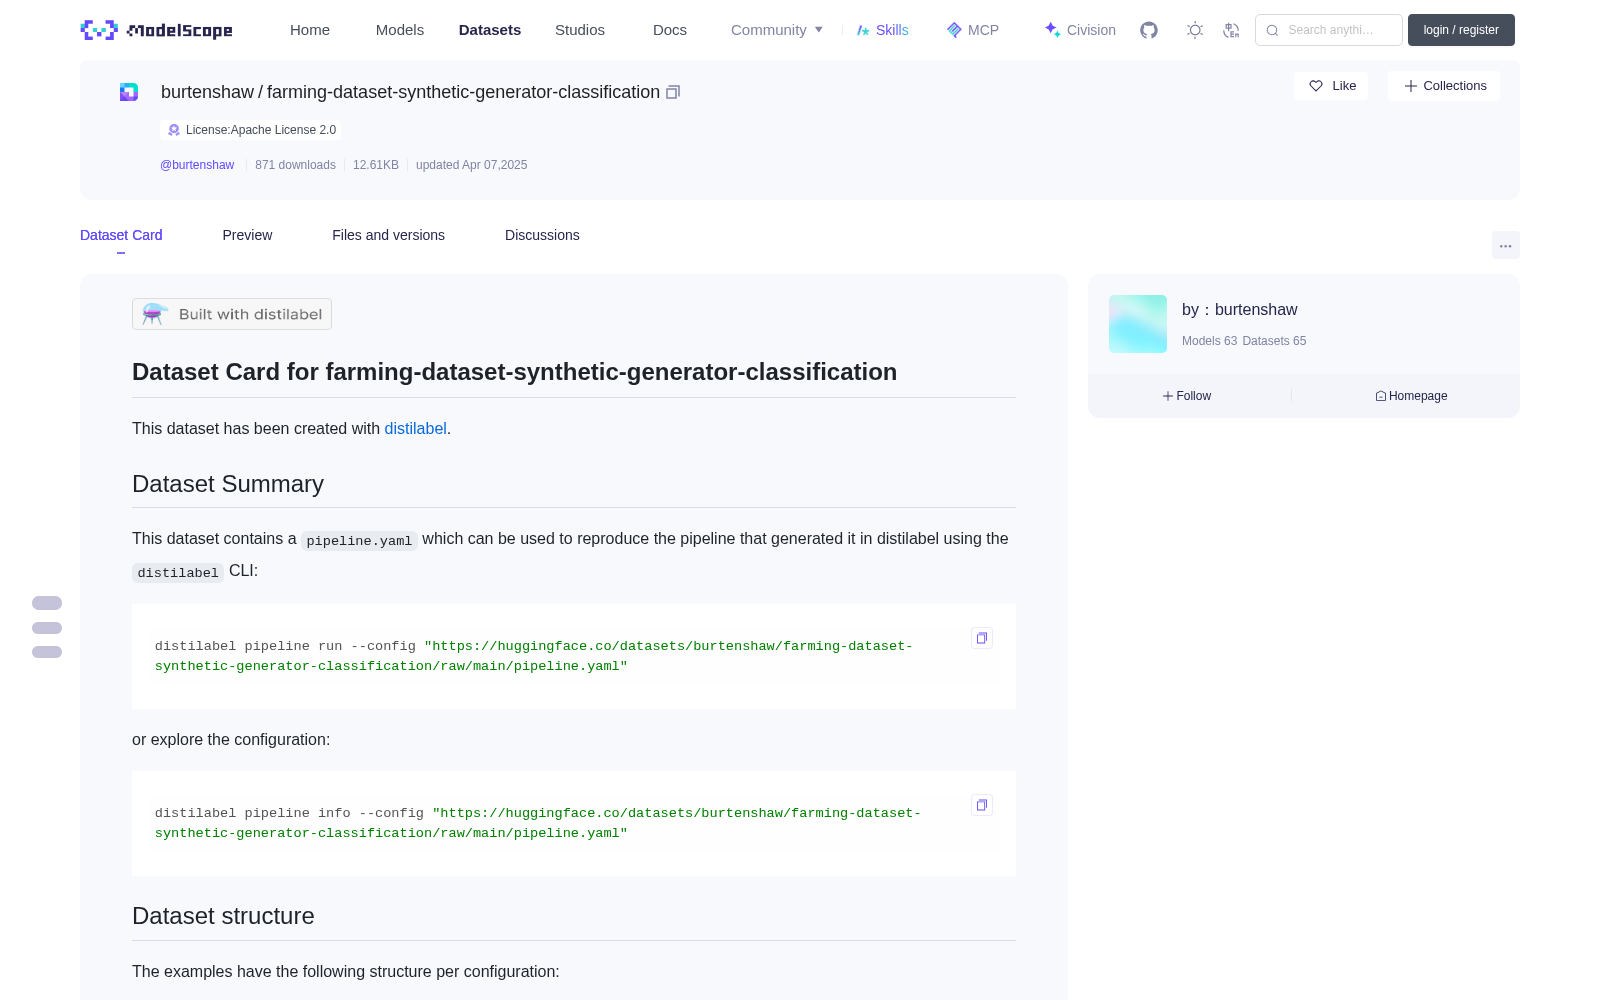Go to the Discussions tab
The width and height of the screenshot is (1600, 1000).
coord(542,235)
